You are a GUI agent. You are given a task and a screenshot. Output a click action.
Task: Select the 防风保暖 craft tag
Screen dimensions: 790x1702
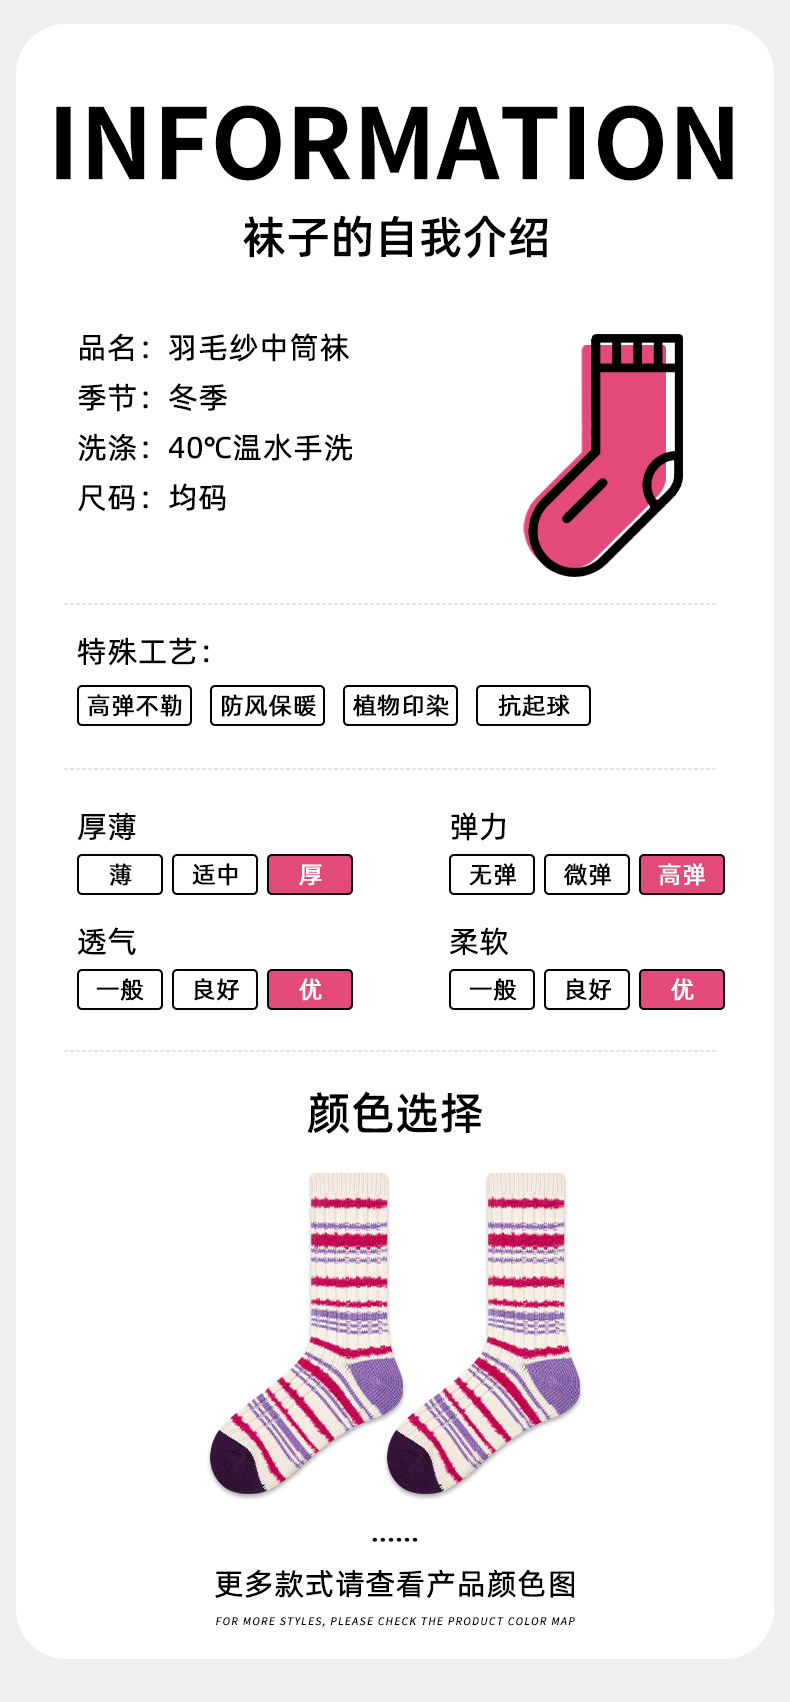coord(267,706)
